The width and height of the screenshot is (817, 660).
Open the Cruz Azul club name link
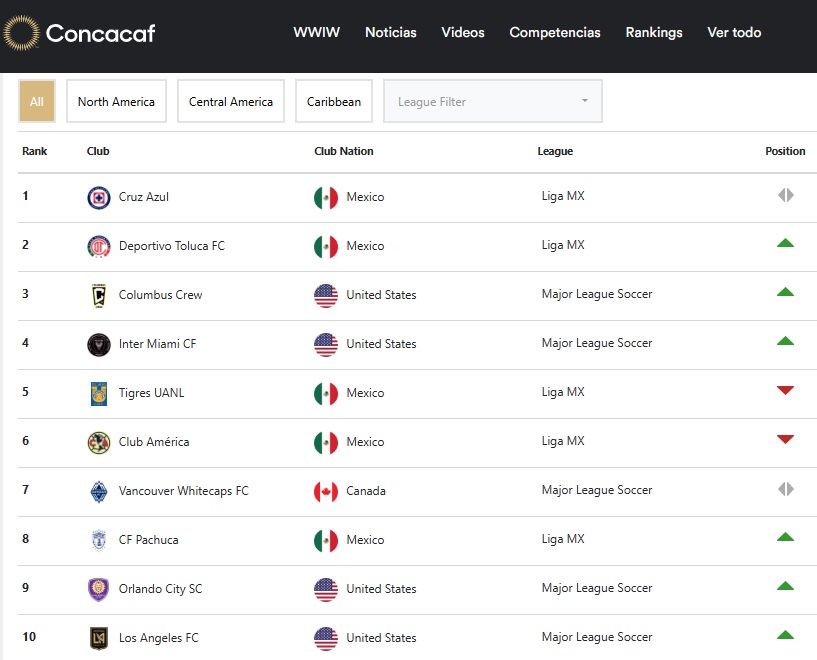[x=144, y=197]
